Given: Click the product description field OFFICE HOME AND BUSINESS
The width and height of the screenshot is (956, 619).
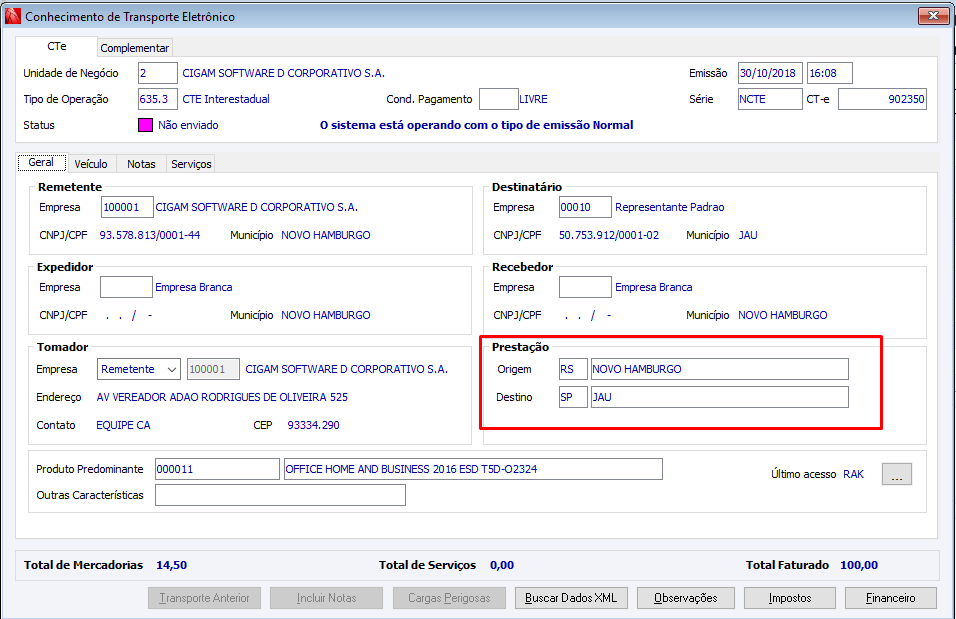Looking at the screenshot, I should 473,469.
